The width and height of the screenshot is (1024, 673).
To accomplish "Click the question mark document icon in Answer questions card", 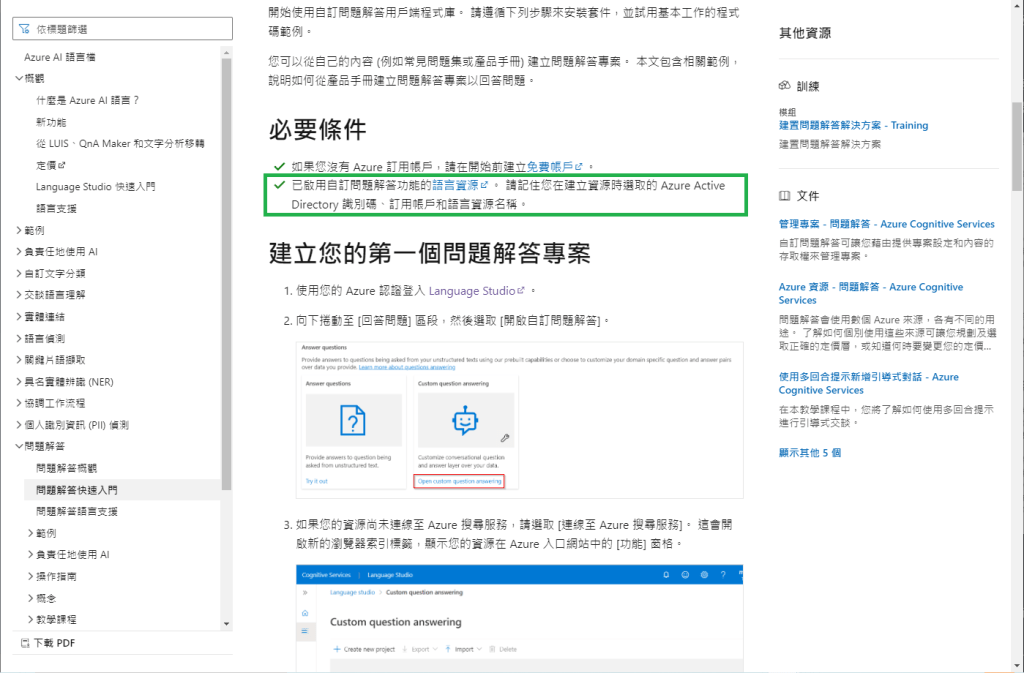I will tap(350, 421).
